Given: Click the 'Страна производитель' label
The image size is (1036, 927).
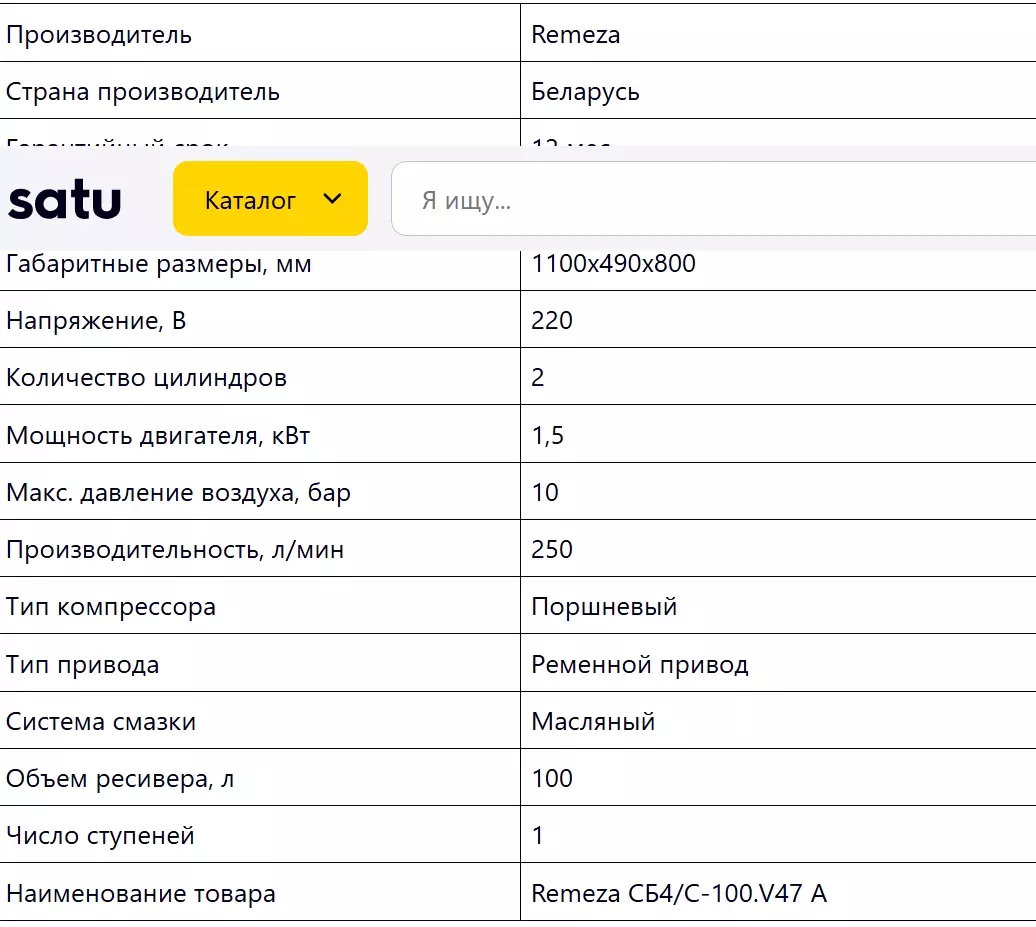Looking at the screenshot, I should point(143,92).
